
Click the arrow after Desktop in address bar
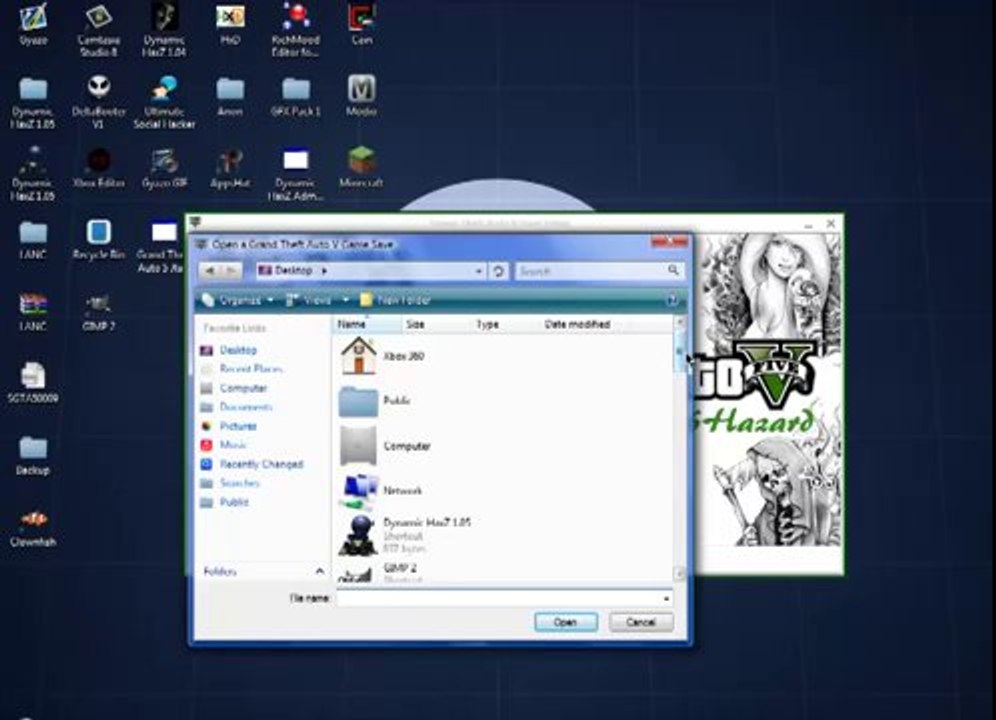pos(325,271)
